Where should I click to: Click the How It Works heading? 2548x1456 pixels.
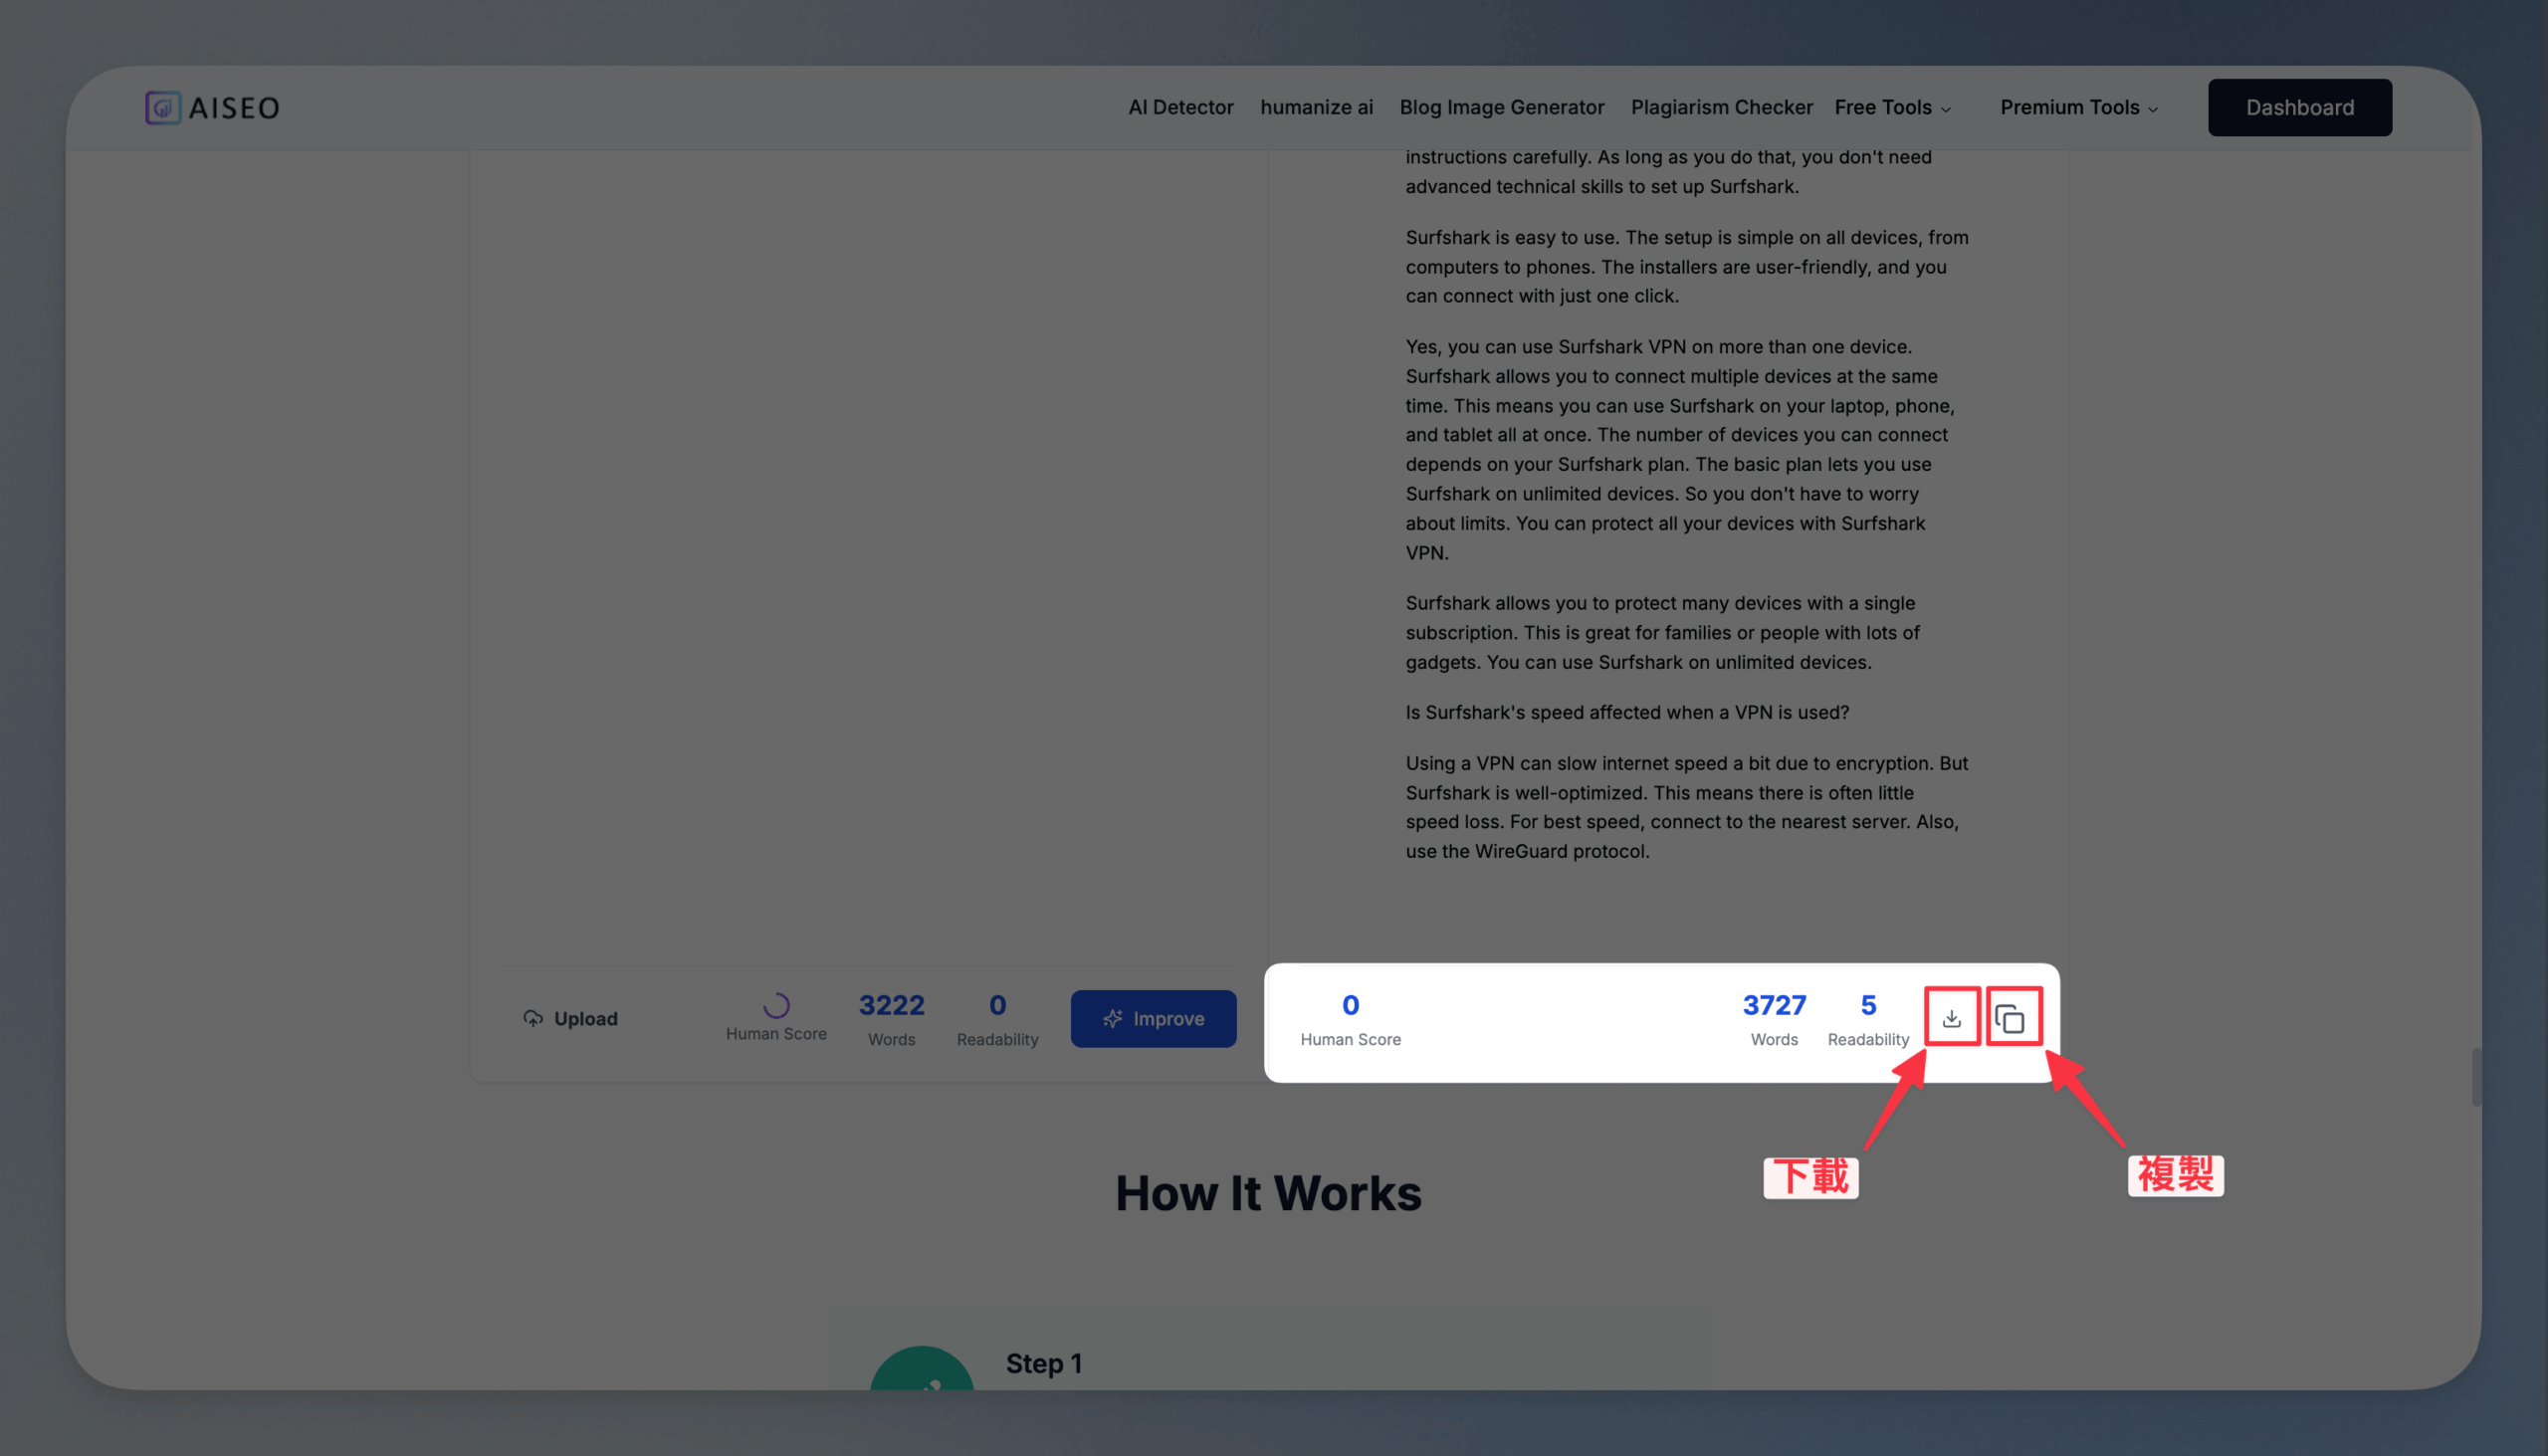(x=1268, y=1193)
